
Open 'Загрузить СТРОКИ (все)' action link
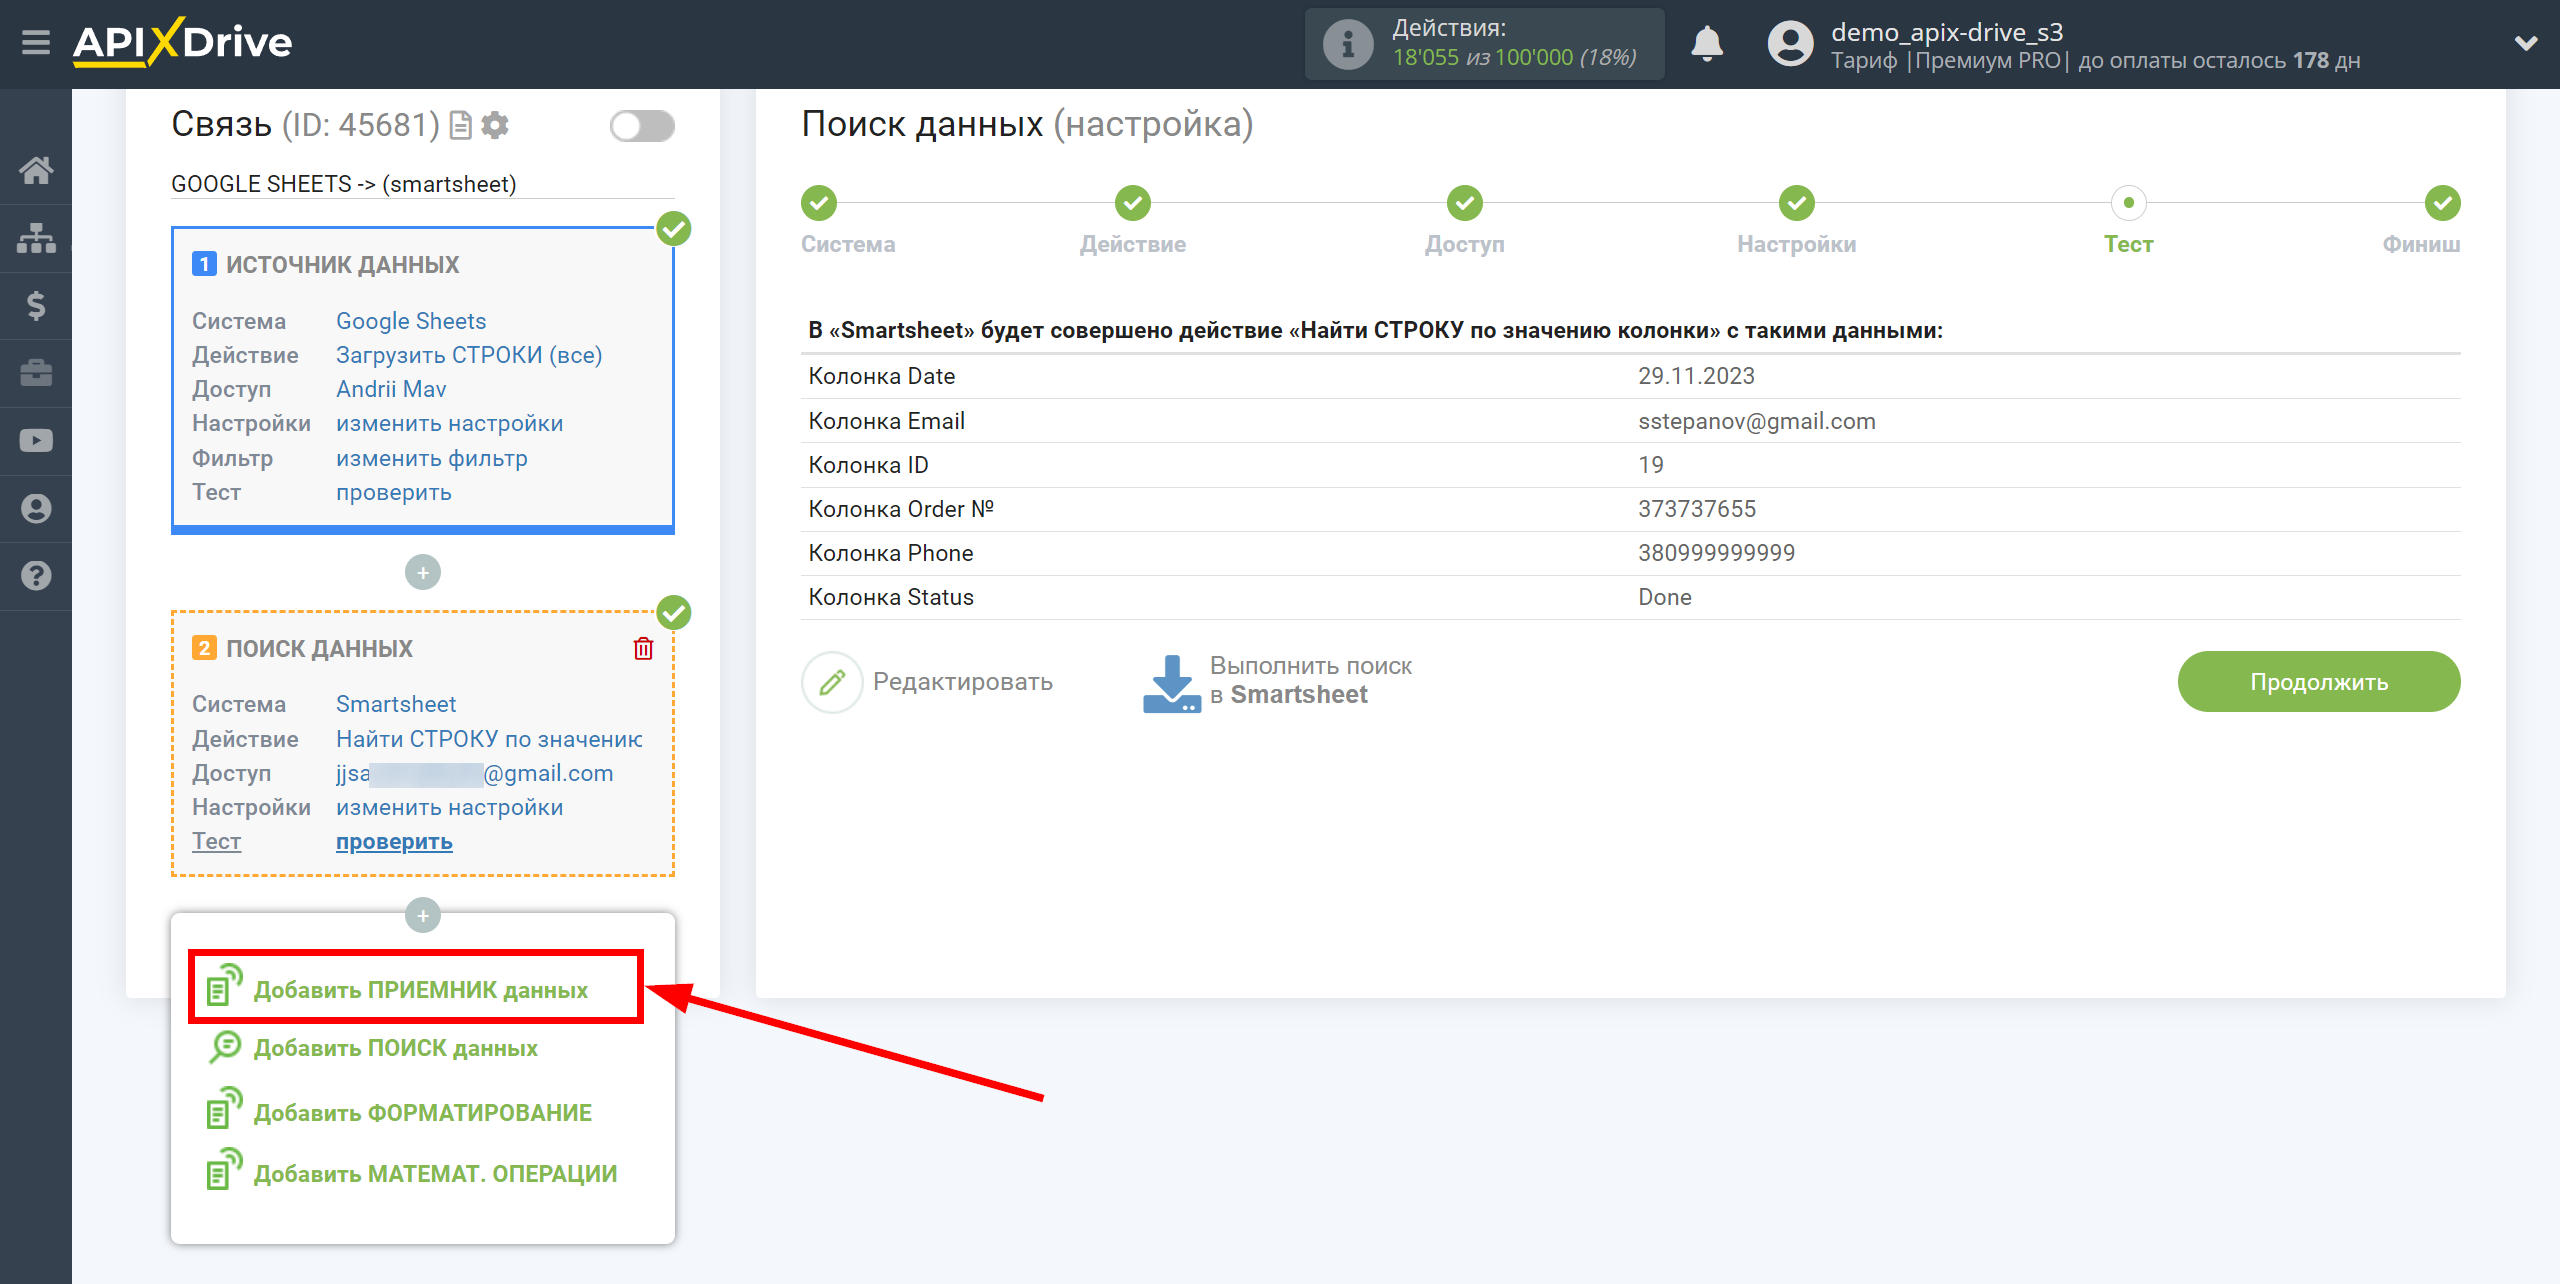click(x=469, y=355)
